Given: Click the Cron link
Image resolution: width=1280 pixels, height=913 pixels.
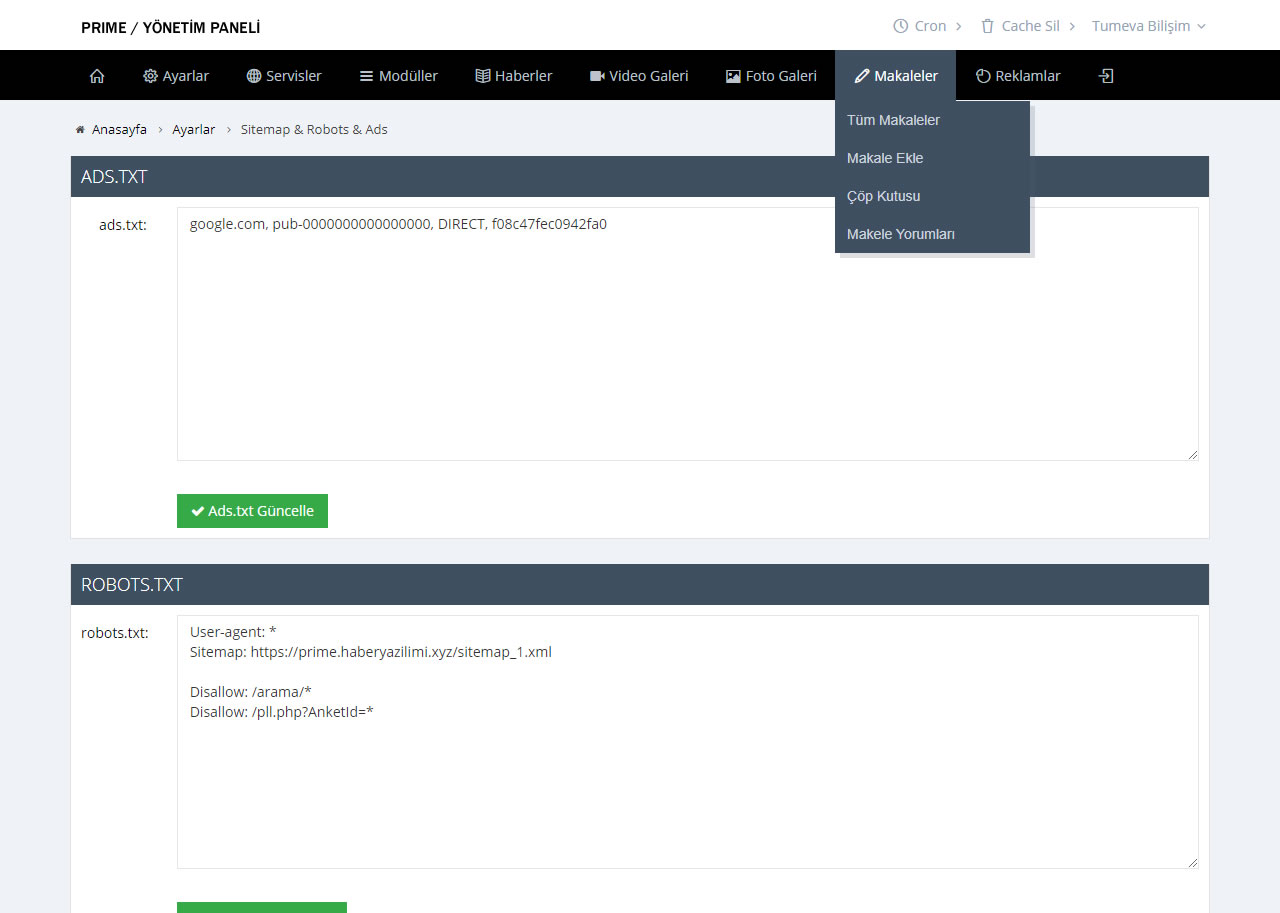Looking at the screenshot, I should click(x=930, y=26).
